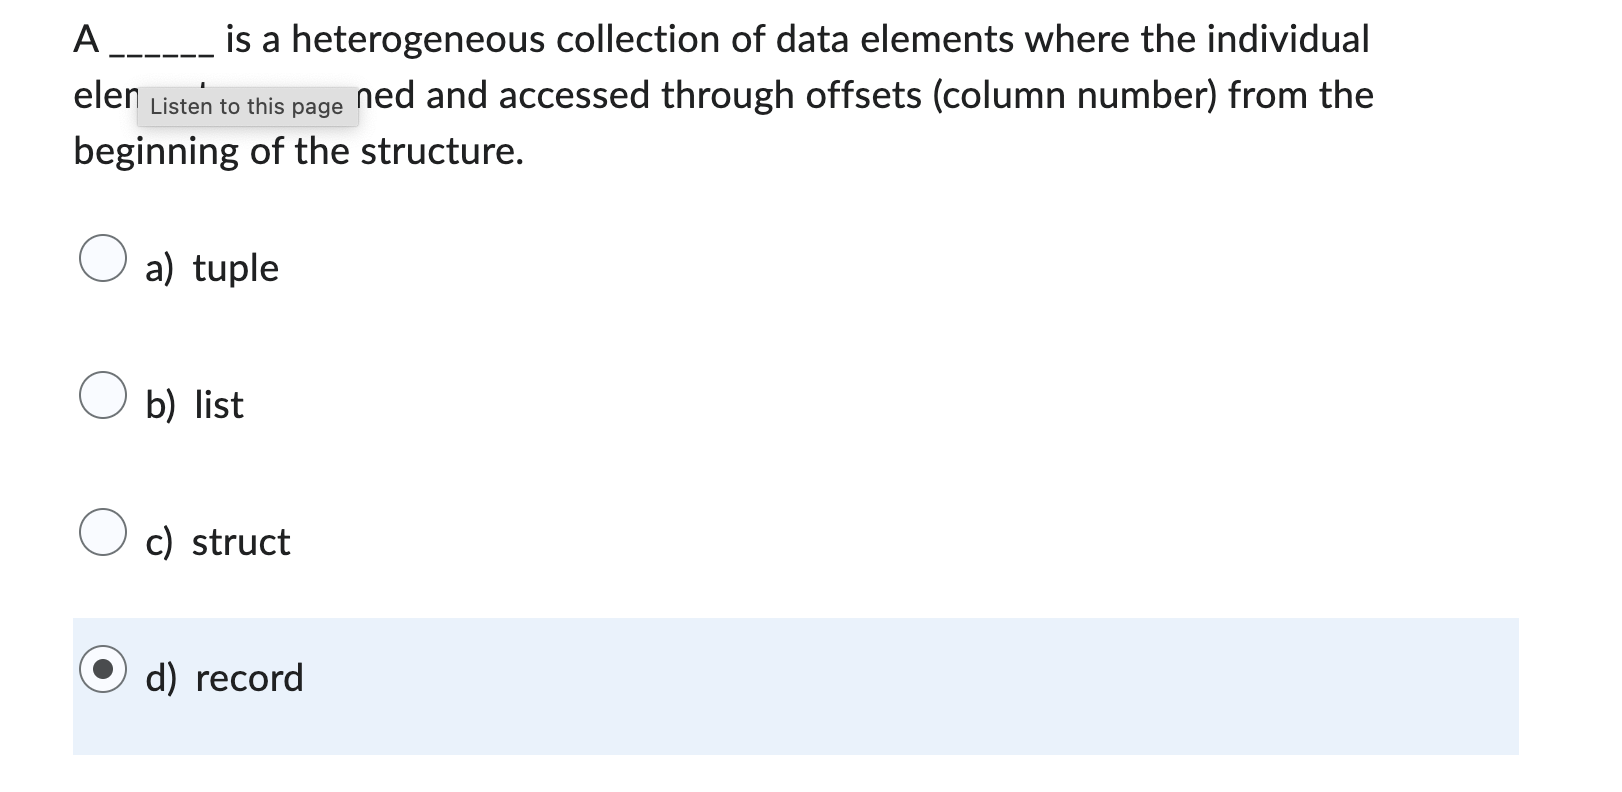Click the 'b) list' answer text

pyautogui.click(x=193, y=404)
